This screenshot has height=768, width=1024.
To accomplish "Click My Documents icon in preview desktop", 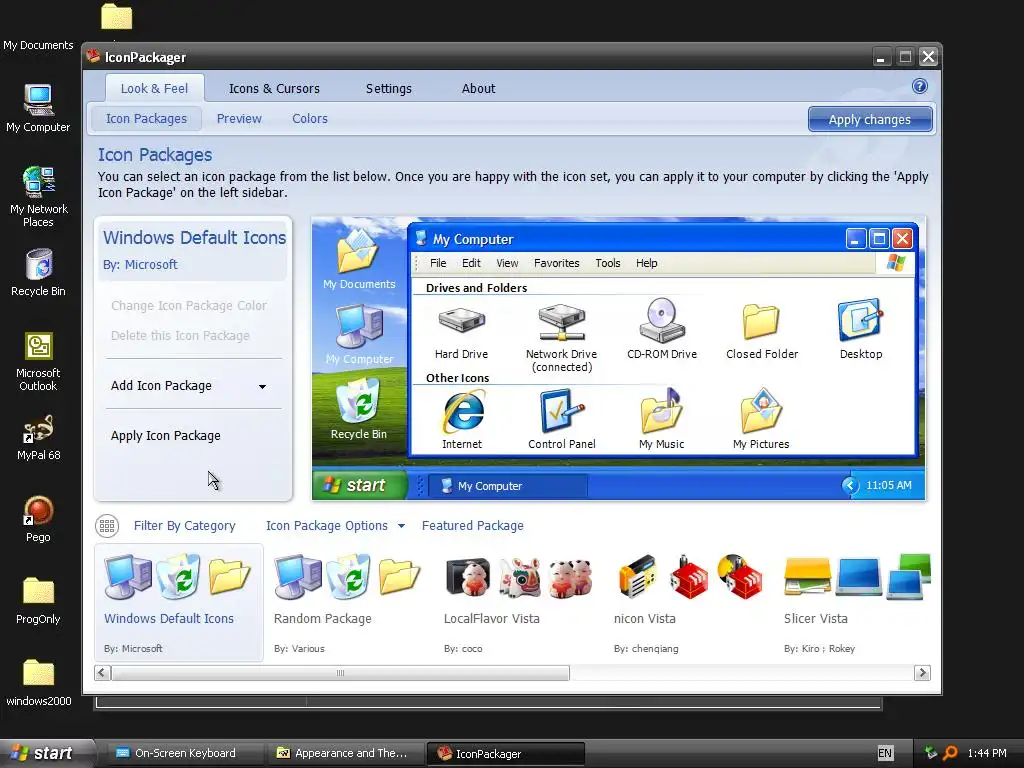I will coord(359,251).
